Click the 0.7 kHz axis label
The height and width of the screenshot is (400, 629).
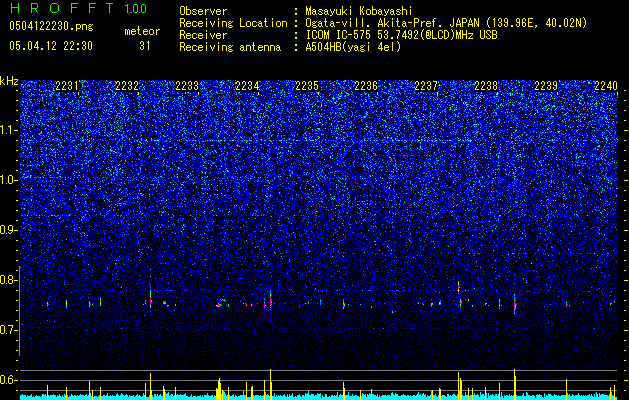pos(9,330)
